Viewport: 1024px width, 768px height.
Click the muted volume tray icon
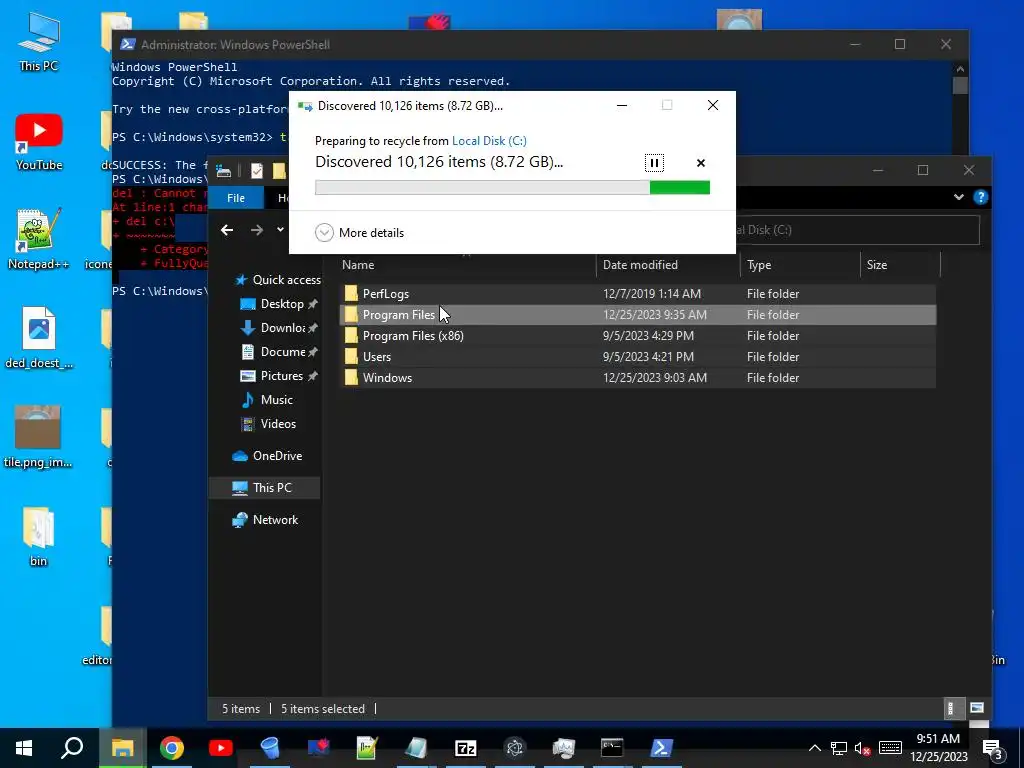(x=863, y=748)
